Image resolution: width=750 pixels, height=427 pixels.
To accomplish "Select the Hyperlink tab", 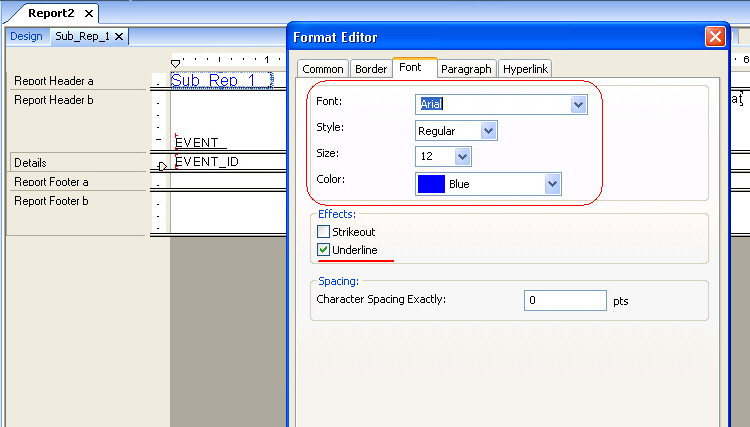I will 525,69.
